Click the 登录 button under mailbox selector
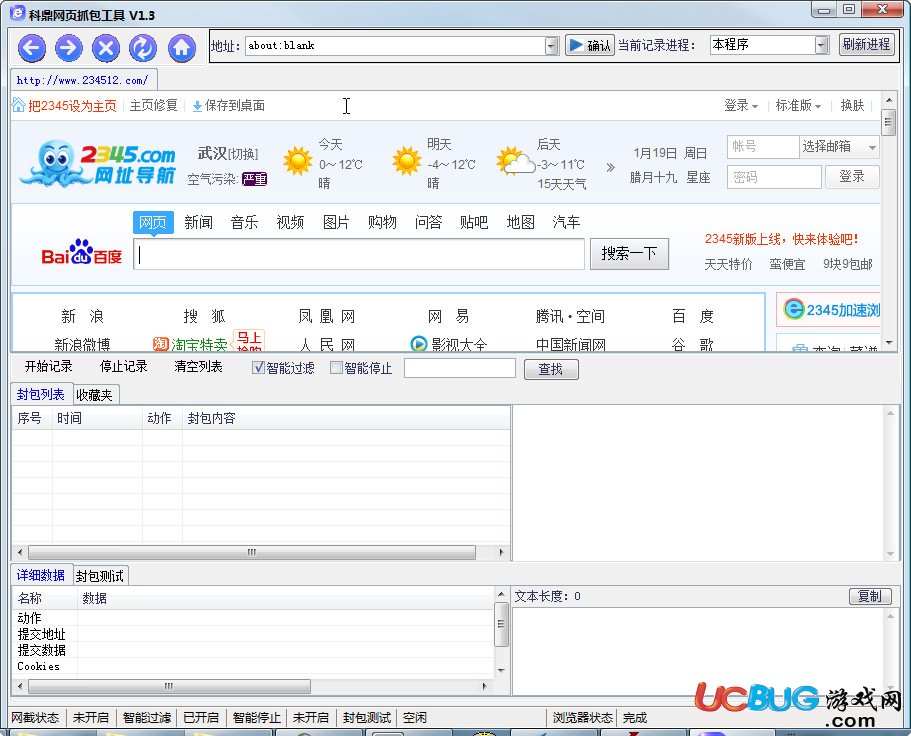Image resolution: width=911 pixels, height=736 pixels. (x=852, y=177)
